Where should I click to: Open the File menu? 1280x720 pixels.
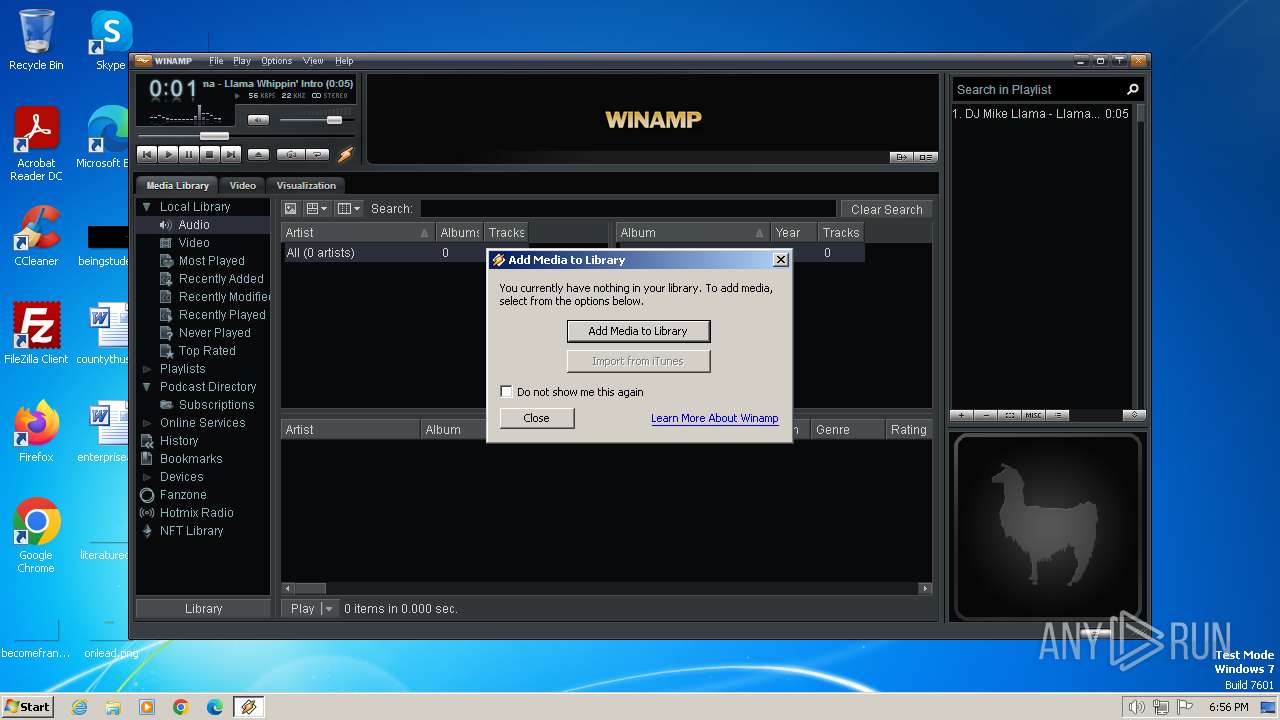point(216,61)
